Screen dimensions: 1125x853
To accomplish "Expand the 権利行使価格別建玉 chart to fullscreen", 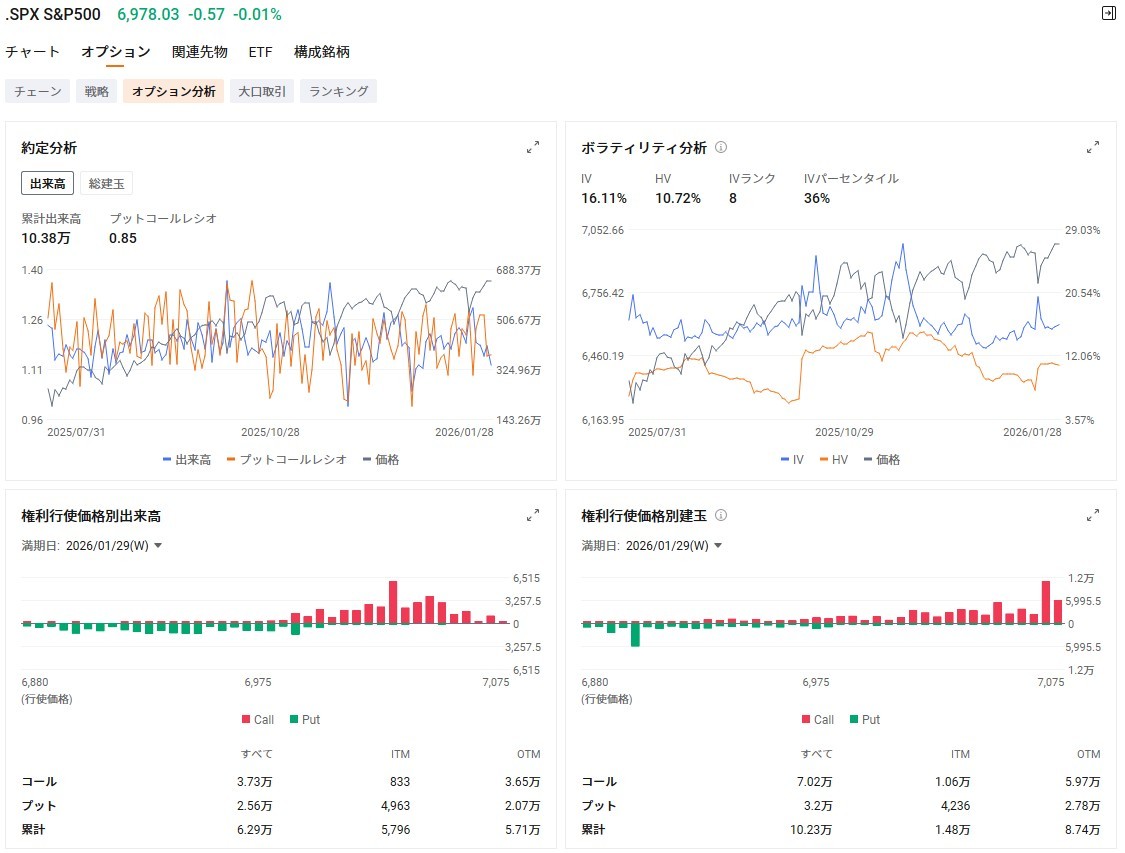I will click(x=1093, y=516).
